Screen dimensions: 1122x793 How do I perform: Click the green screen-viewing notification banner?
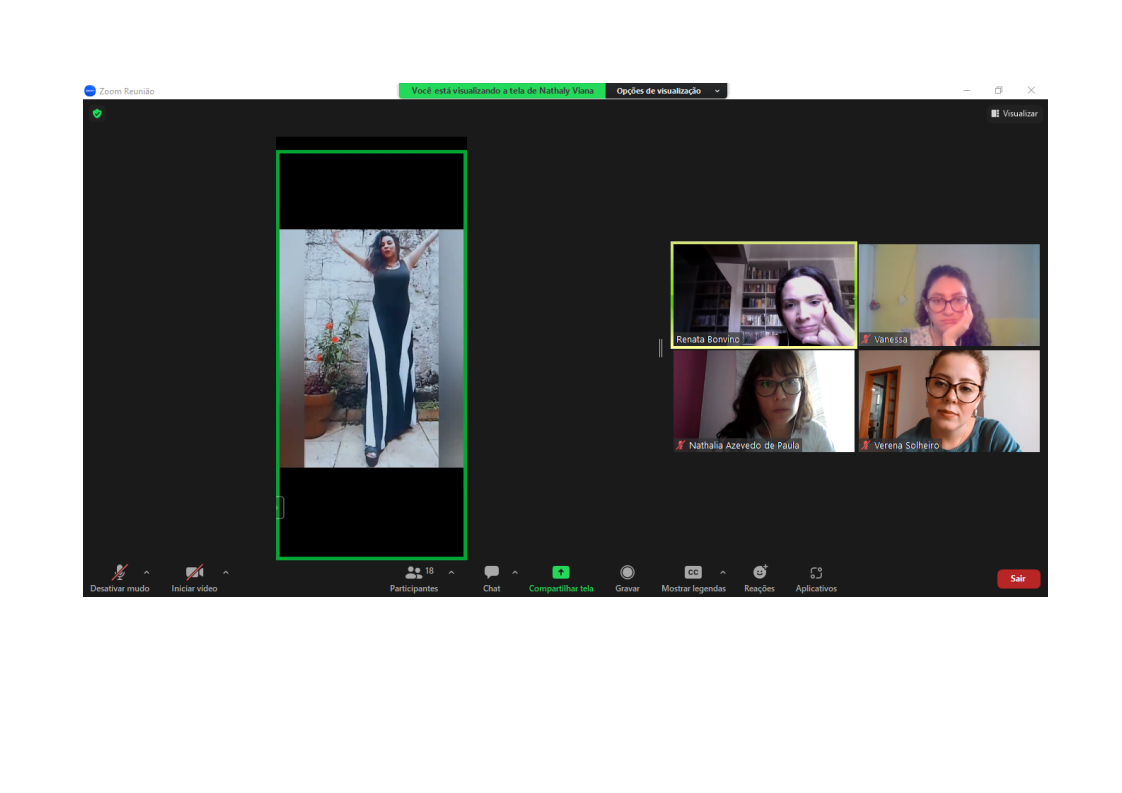point(502,91)
